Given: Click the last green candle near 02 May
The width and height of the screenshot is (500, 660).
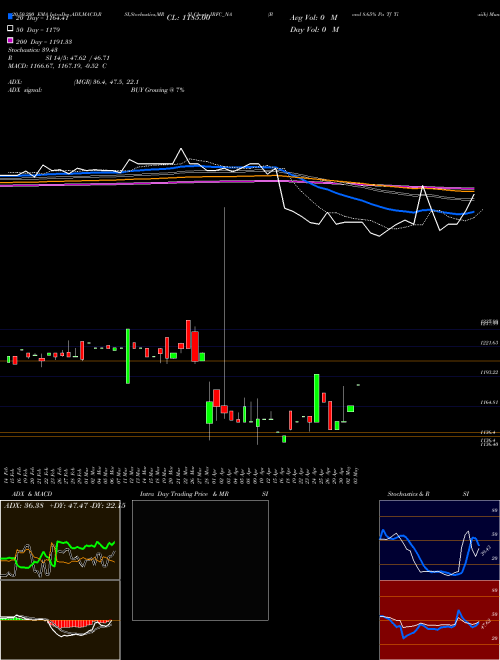Looking at the screenshot, I should pyautogui.click(x=350, y=409).
